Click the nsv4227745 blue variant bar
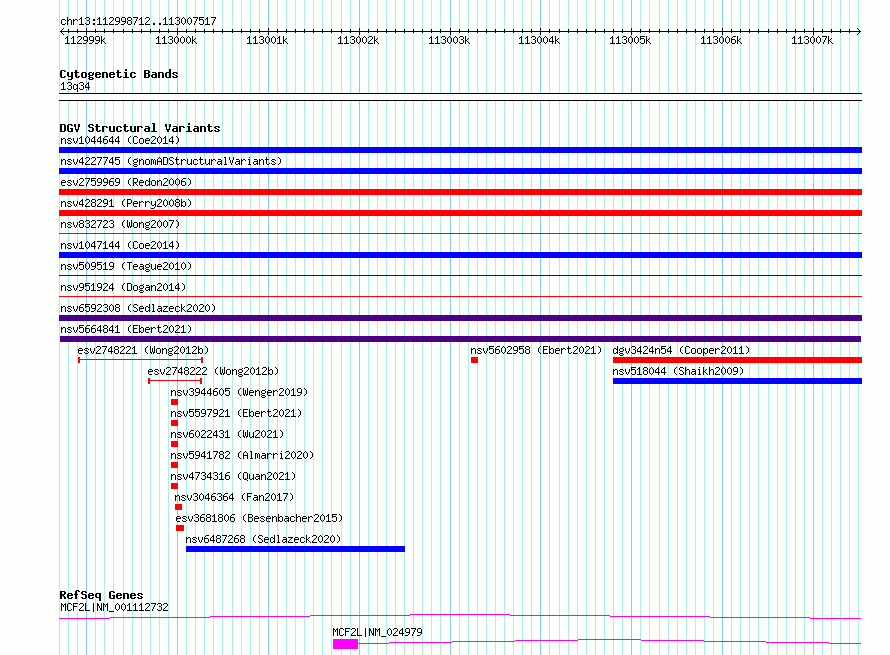This screenshot has width=890, height=655. (460, 171)
